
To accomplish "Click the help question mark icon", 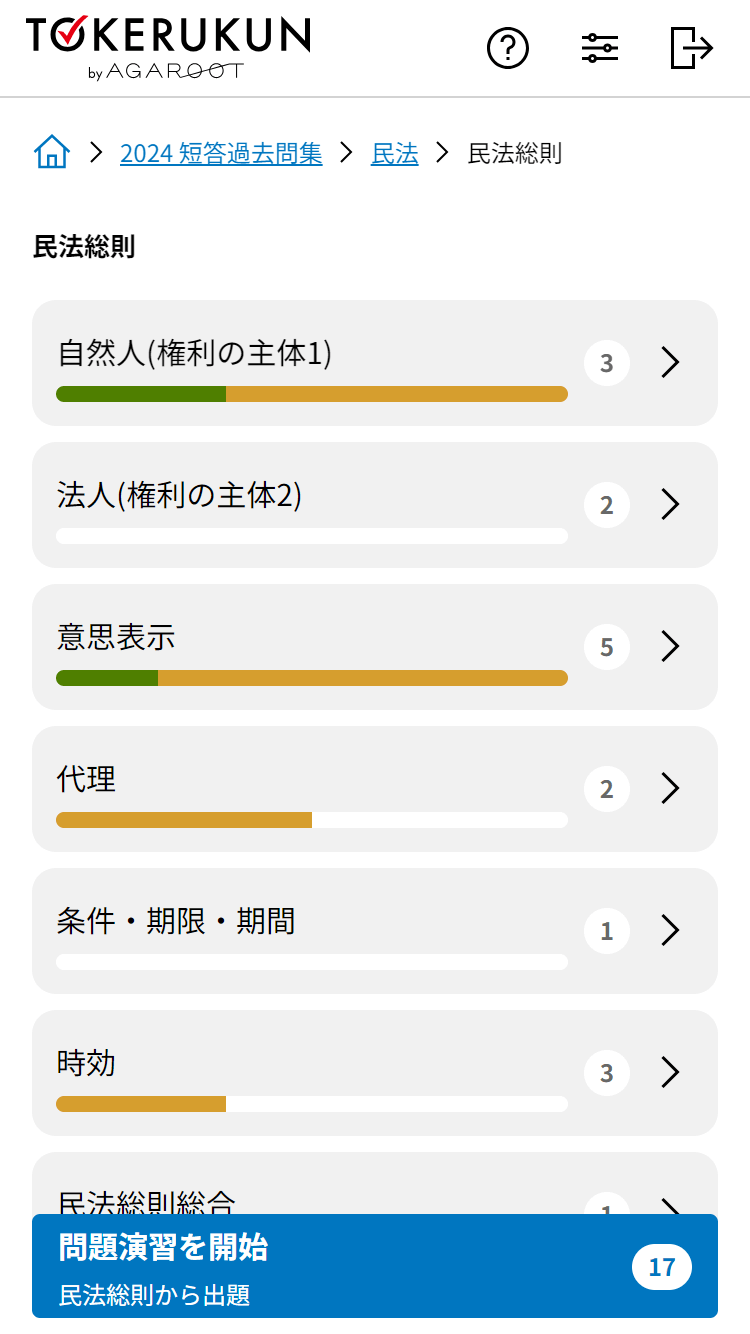I will tap(508, 48).
